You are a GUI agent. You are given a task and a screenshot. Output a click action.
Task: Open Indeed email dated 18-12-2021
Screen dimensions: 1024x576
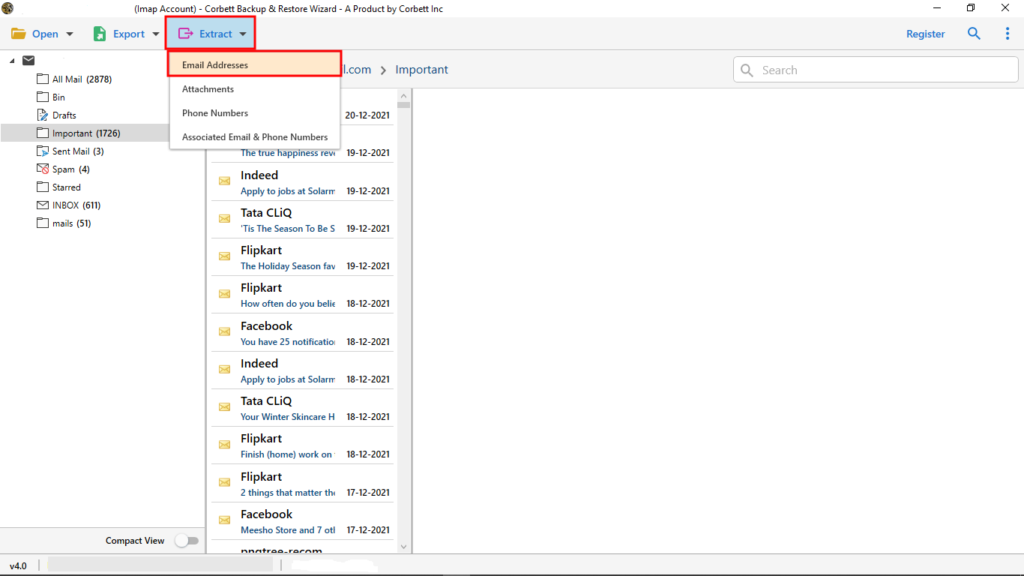(x=302, y=371)
